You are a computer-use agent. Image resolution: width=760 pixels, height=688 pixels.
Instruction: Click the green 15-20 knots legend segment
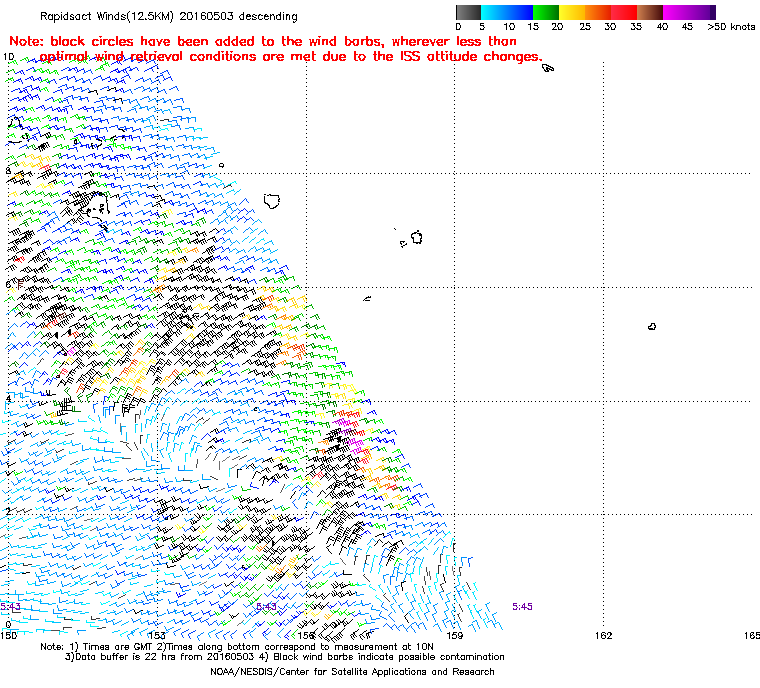(x=546, y=12)
